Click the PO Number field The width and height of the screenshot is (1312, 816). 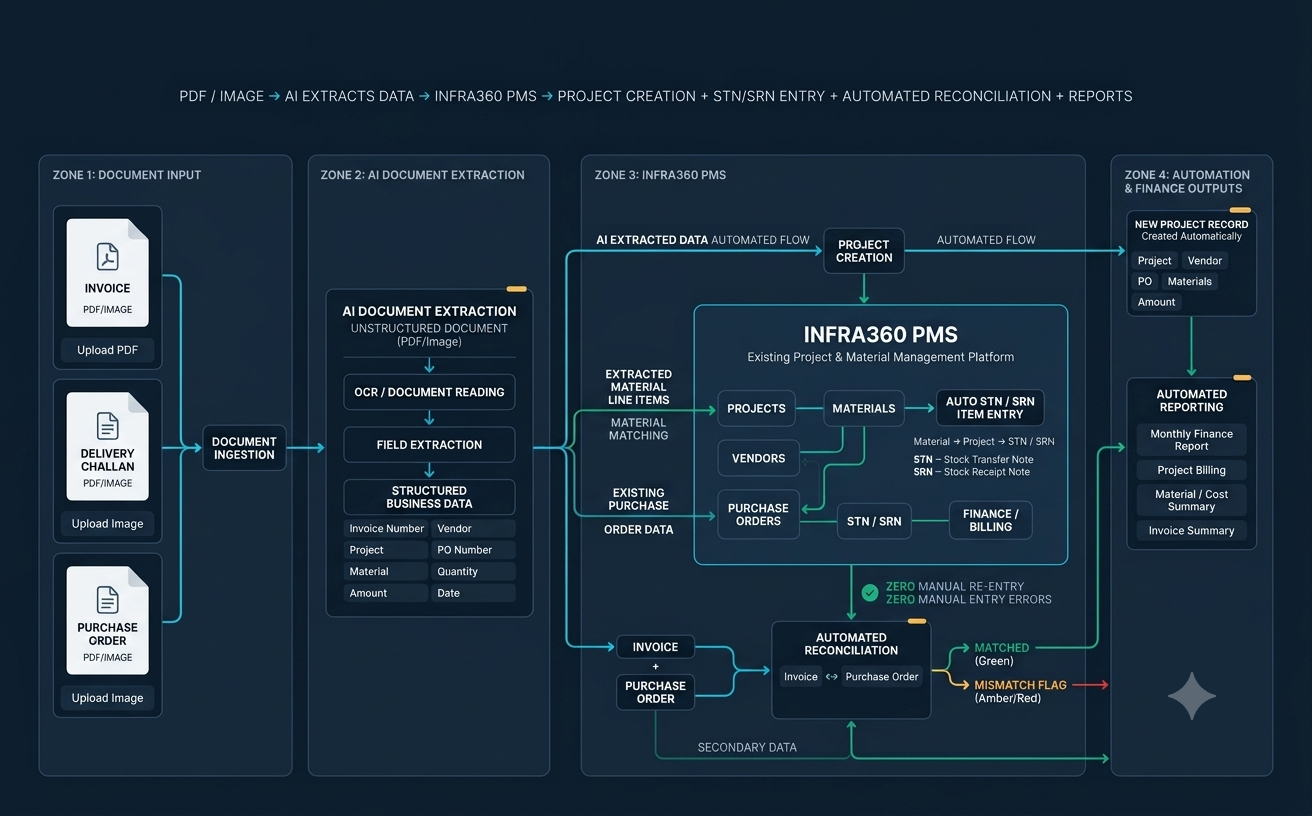tap(474, 550)
